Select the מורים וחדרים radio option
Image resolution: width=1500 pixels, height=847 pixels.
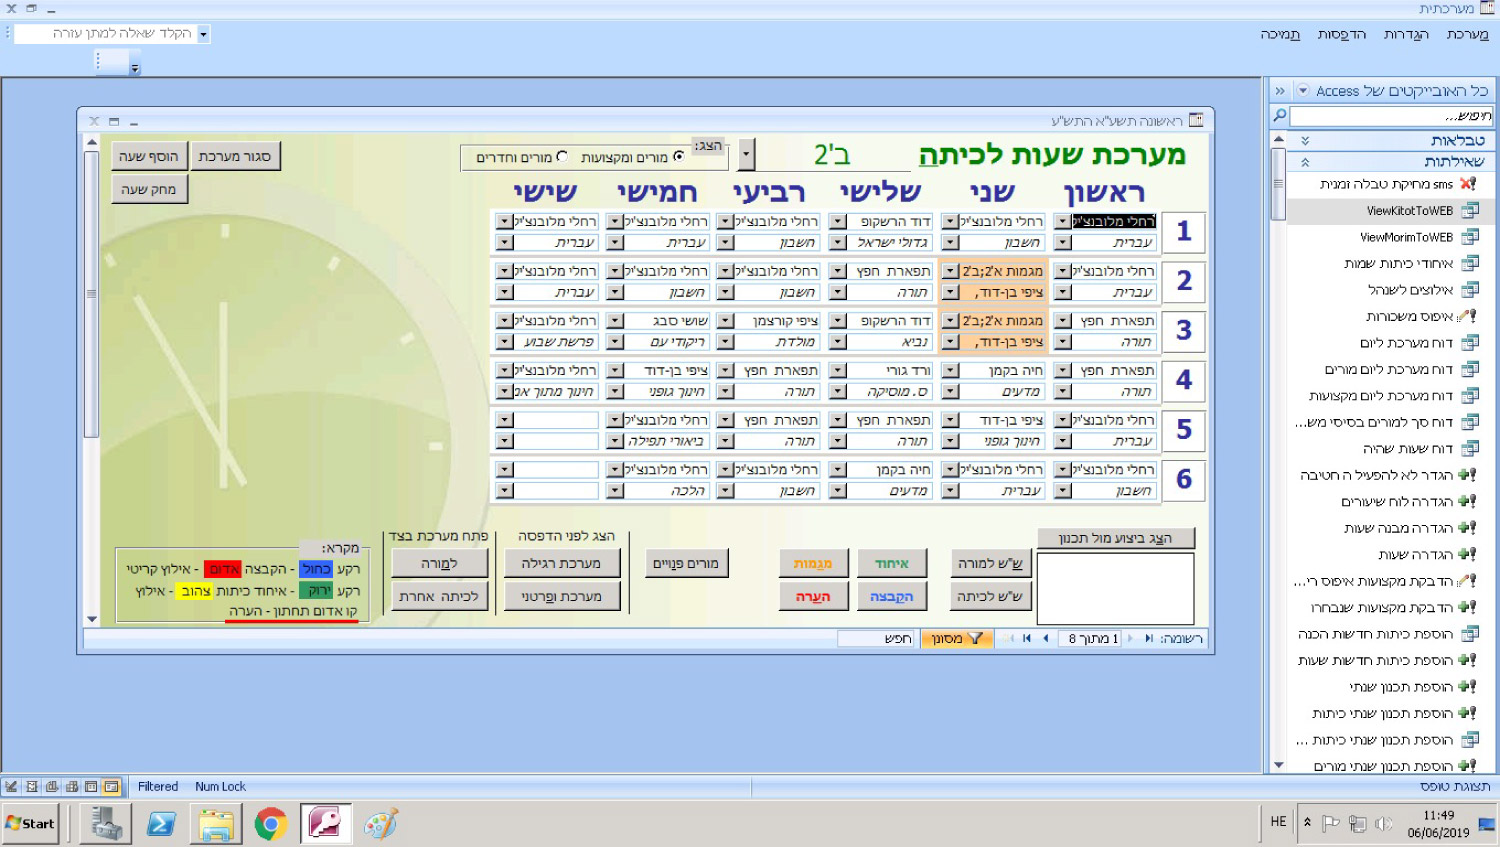[x=562, y=157]
